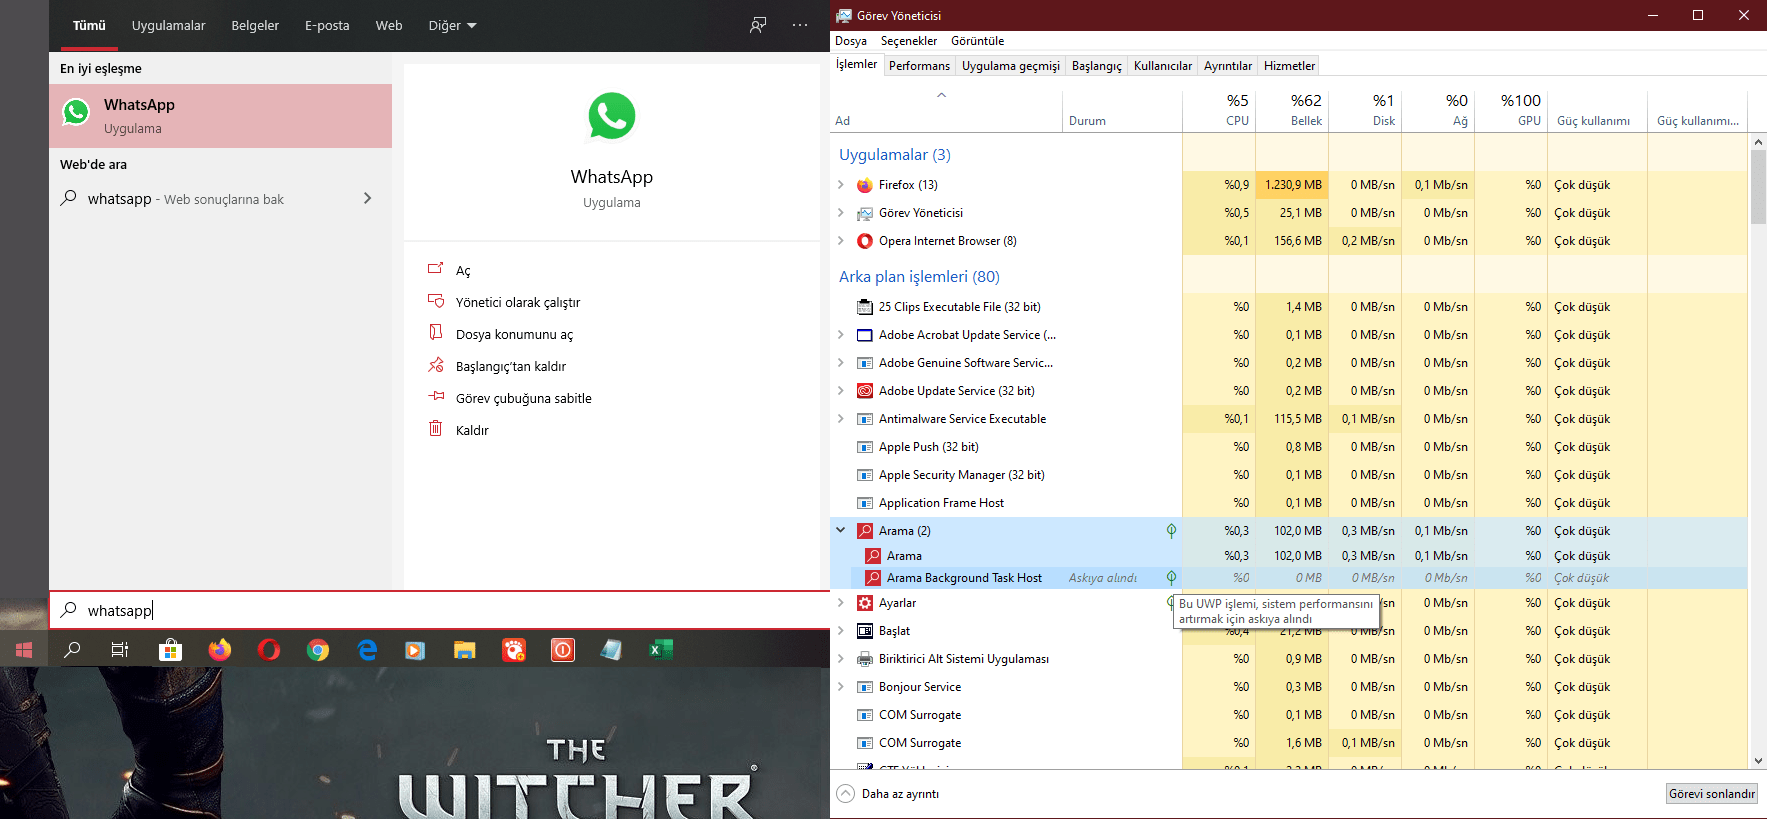Open the Görüntüle menu

pyautogui.click(x=977, y=41)
